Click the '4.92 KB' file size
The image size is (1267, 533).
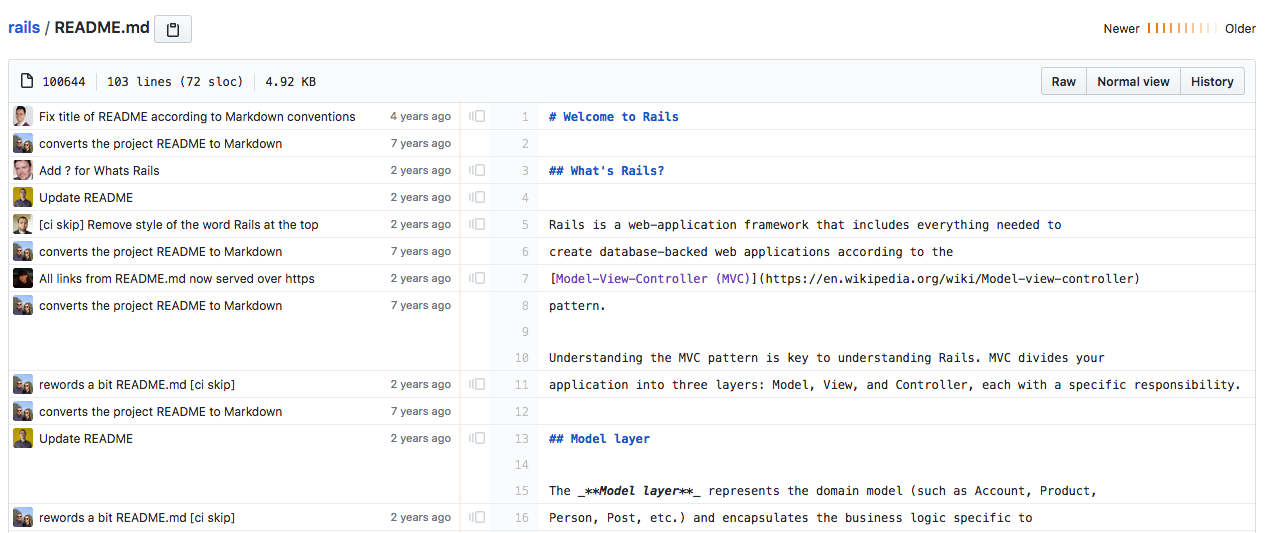coord(291,82)
